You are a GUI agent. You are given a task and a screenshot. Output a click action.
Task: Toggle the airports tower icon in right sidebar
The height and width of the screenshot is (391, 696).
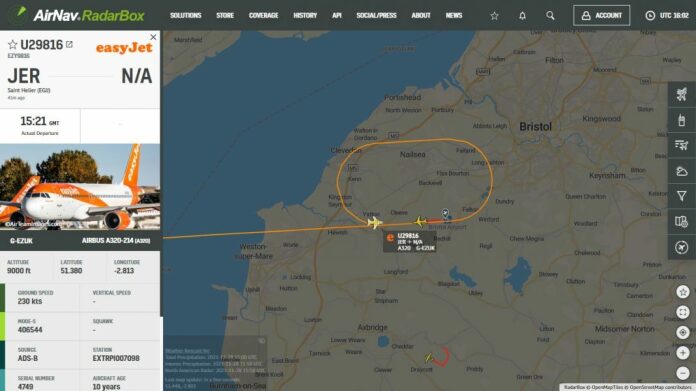(x=682, y=120)
